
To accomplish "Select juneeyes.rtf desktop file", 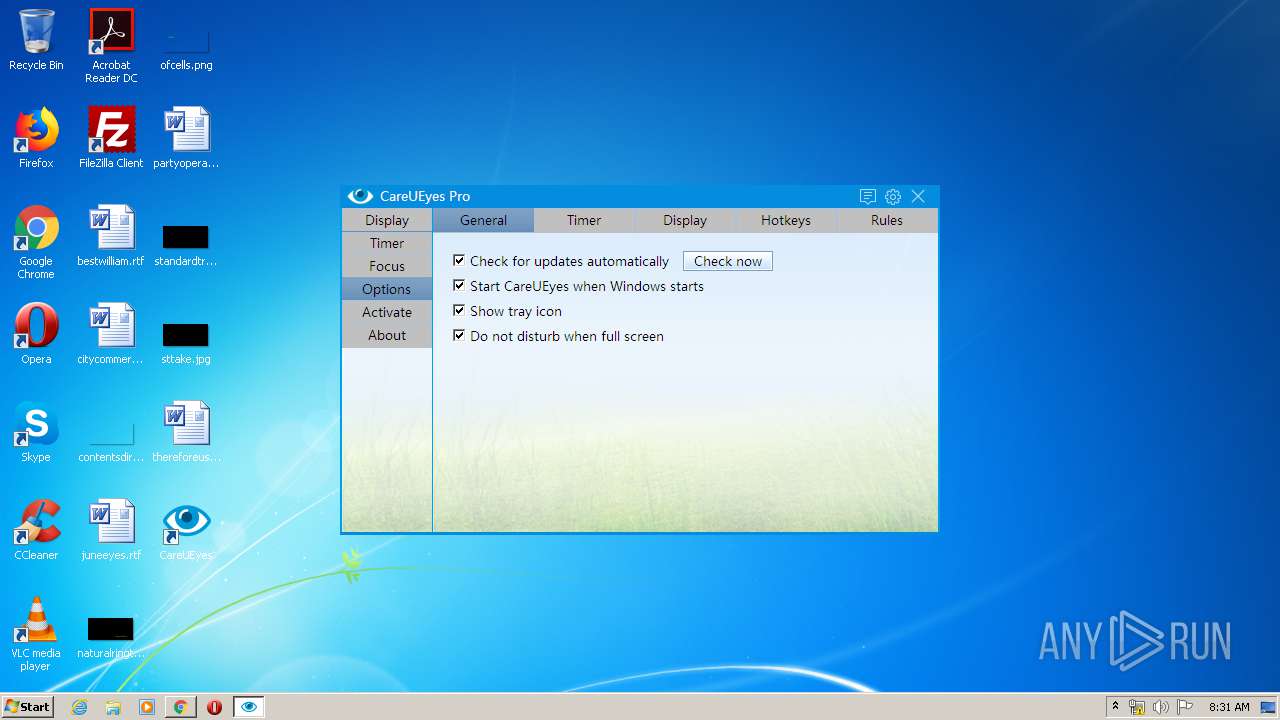I will [x=111, y=530].
